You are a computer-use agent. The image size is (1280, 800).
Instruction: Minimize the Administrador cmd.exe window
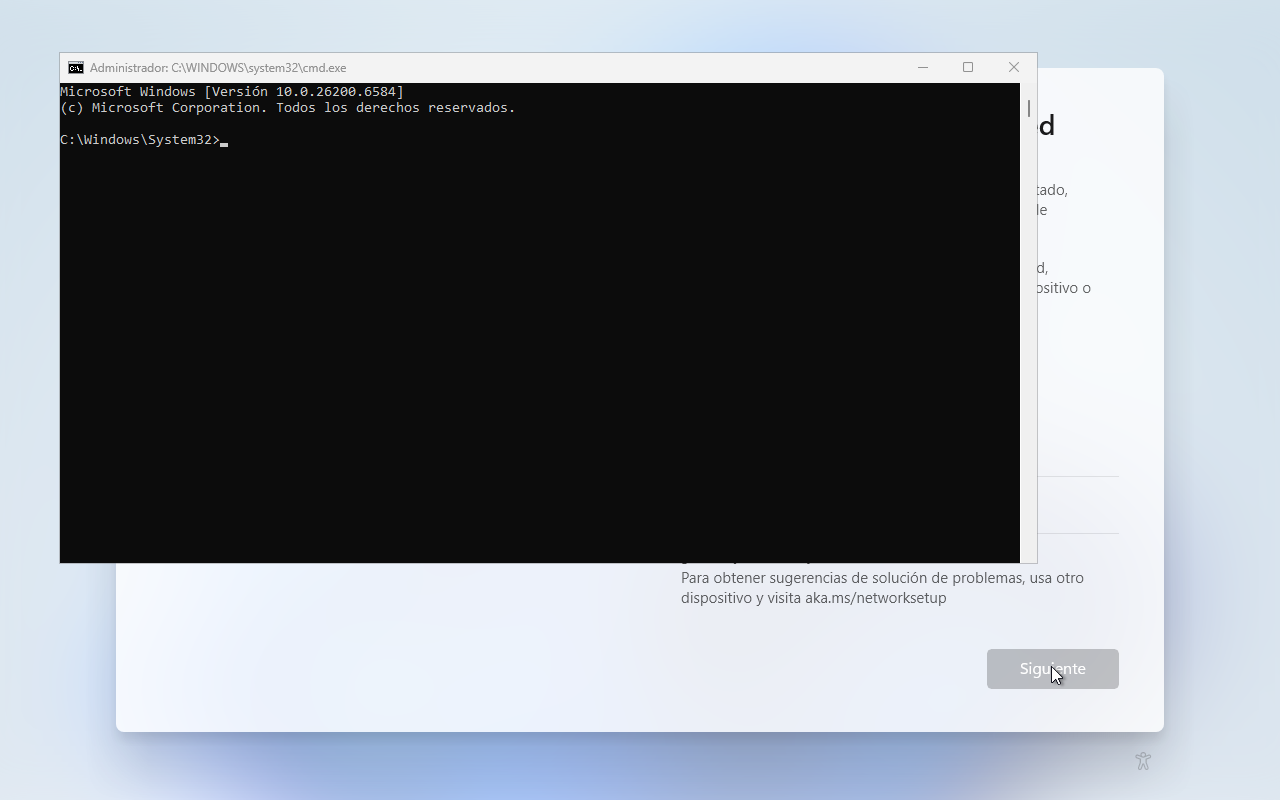point(922,68)
